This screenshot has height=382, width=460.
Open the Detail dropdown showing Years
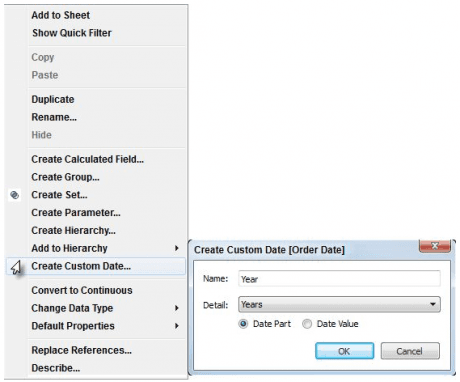coord(339,304)
